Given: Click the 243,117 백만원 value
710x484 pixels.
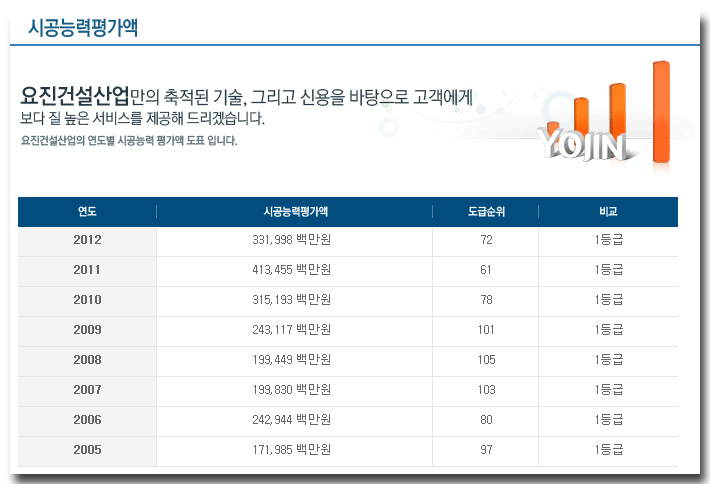Looking at the screenshot, I should (x=292, y=329).
